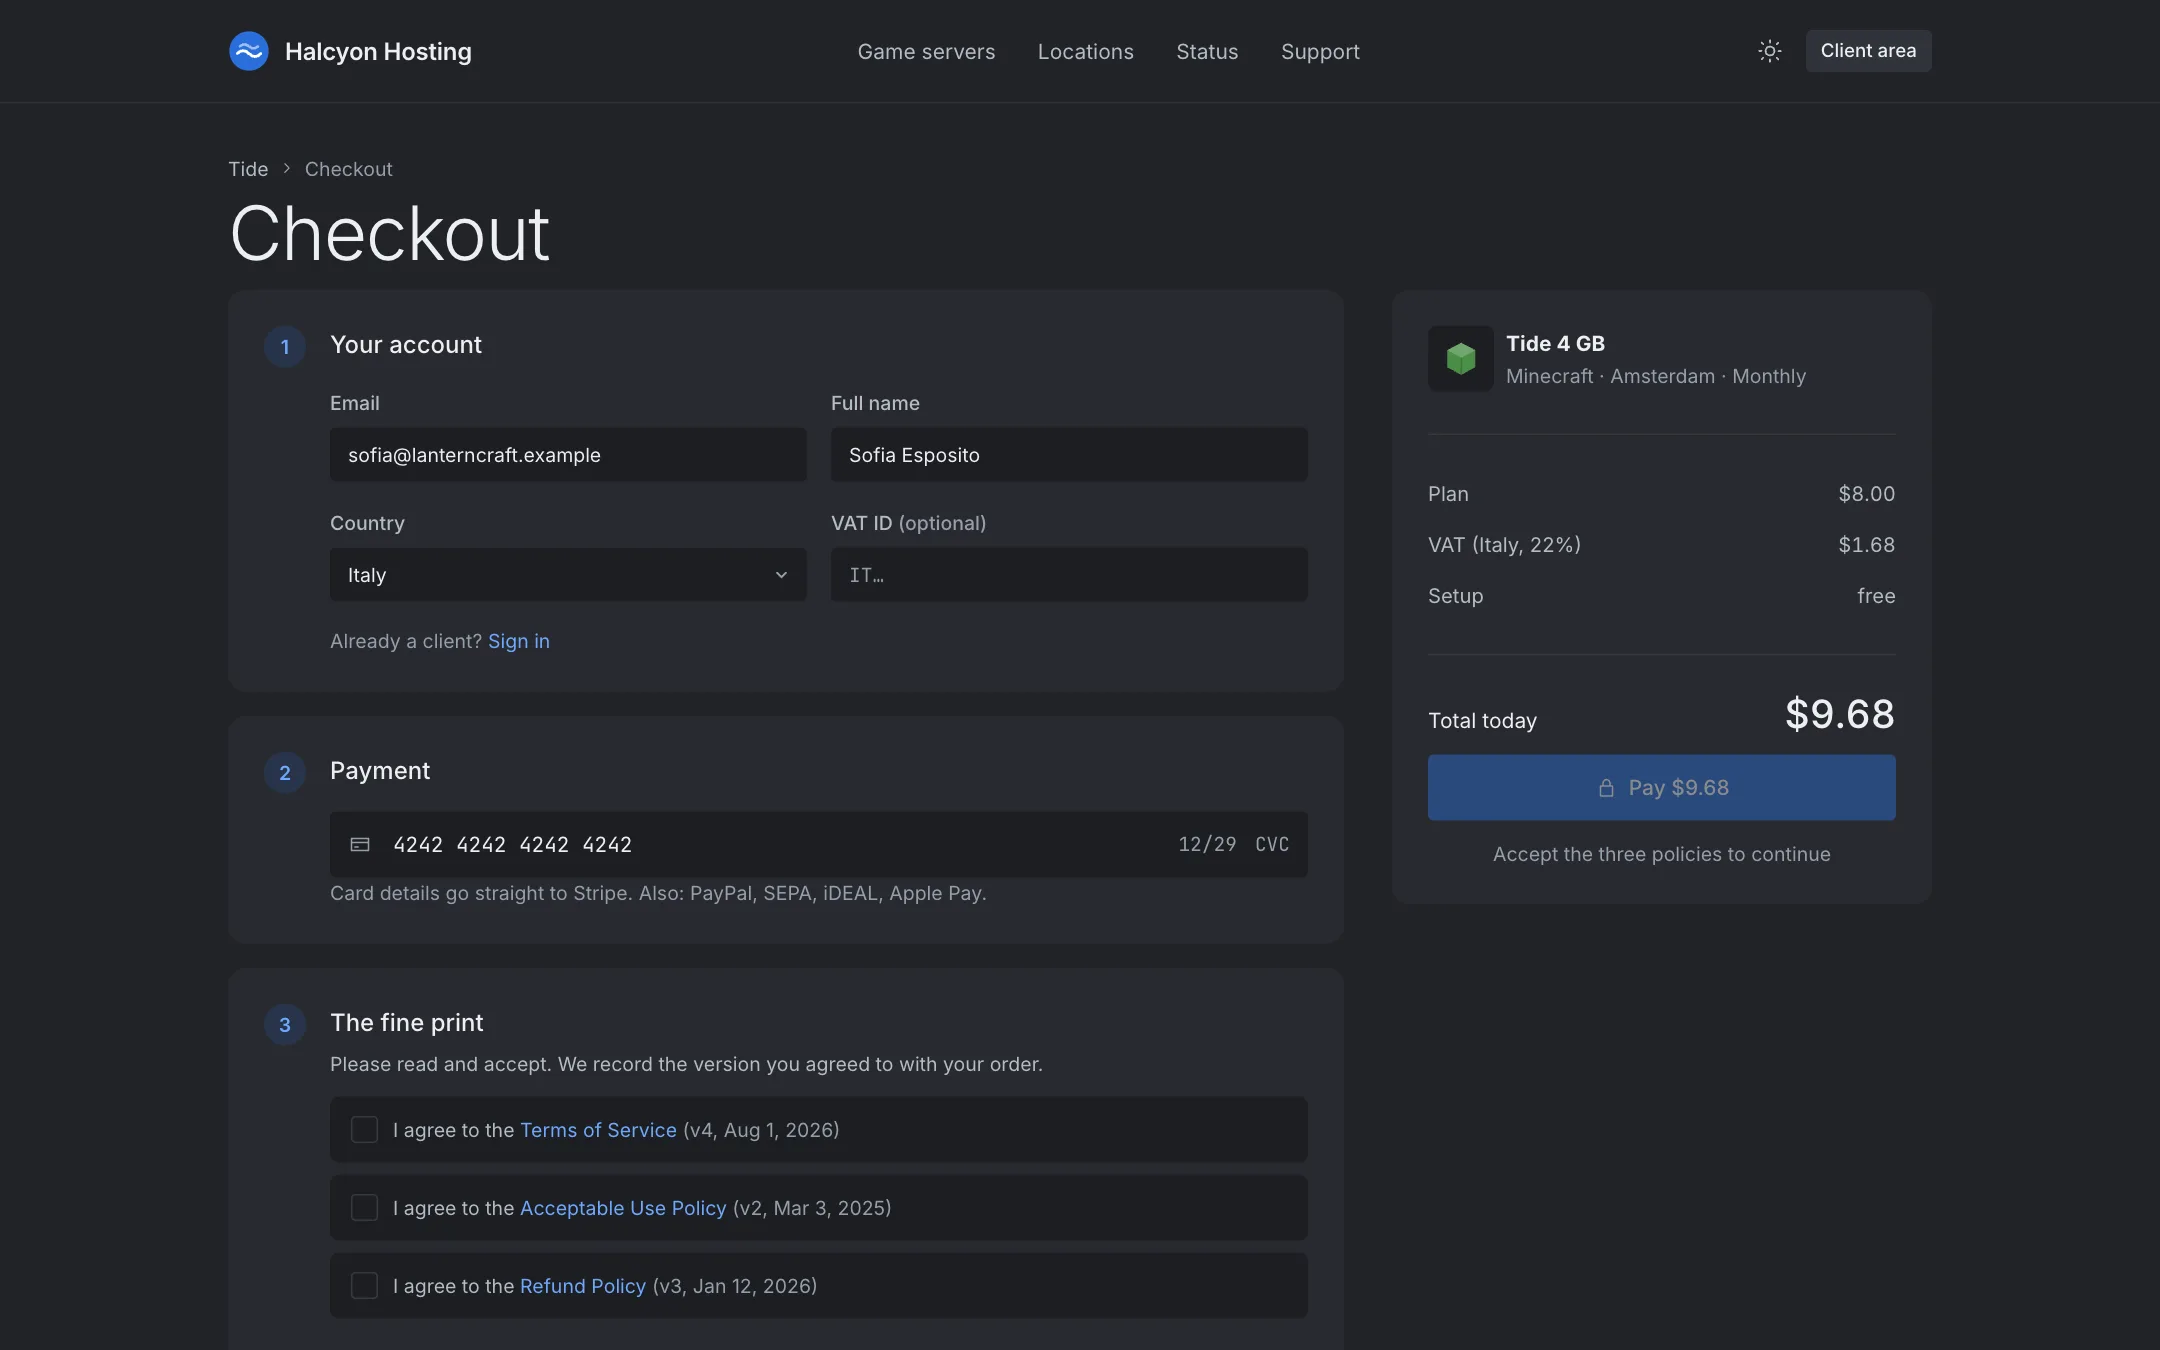This screenshot has width=2160, height=1350.
Task: Open the Terms of Service link
Action: pos(598,1130)
